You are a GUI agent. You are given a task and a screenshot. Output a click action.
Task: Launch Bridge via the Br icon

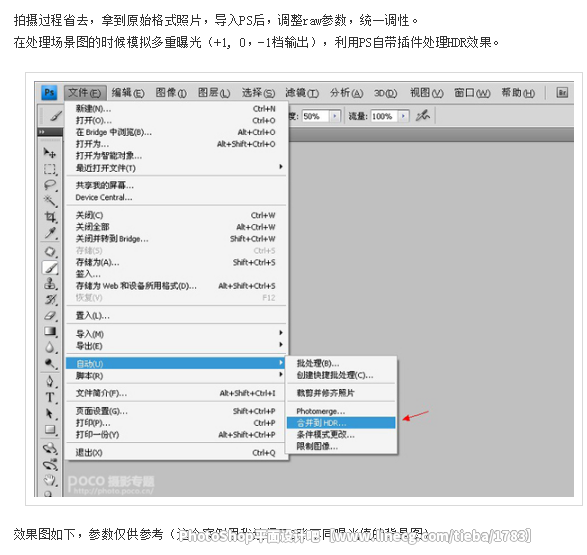tap(562, 92)
